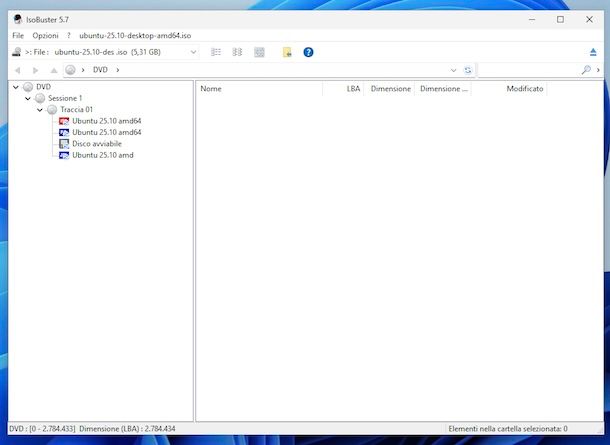Click the blue help question mark icon
The width and height of the screenshot is (610, 445).
tap(308, 52)
